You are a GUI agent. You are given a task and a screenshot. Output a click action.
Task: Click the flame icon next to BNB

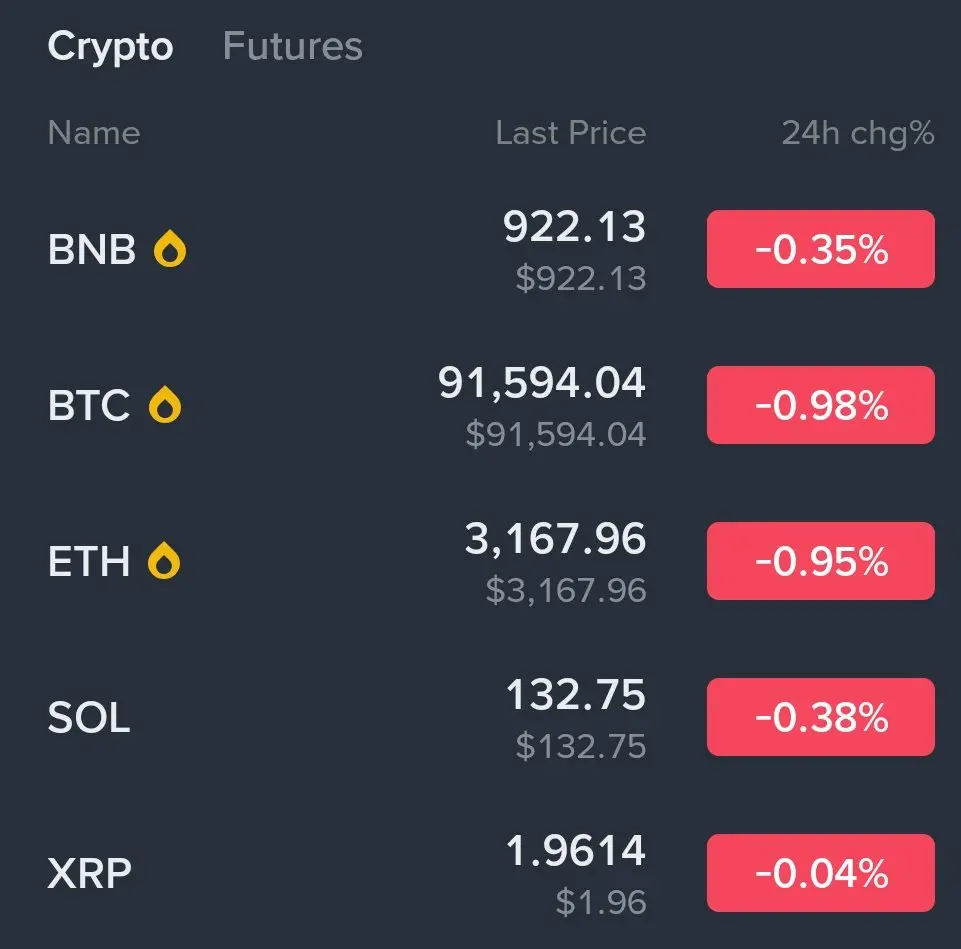coord(170,250)
